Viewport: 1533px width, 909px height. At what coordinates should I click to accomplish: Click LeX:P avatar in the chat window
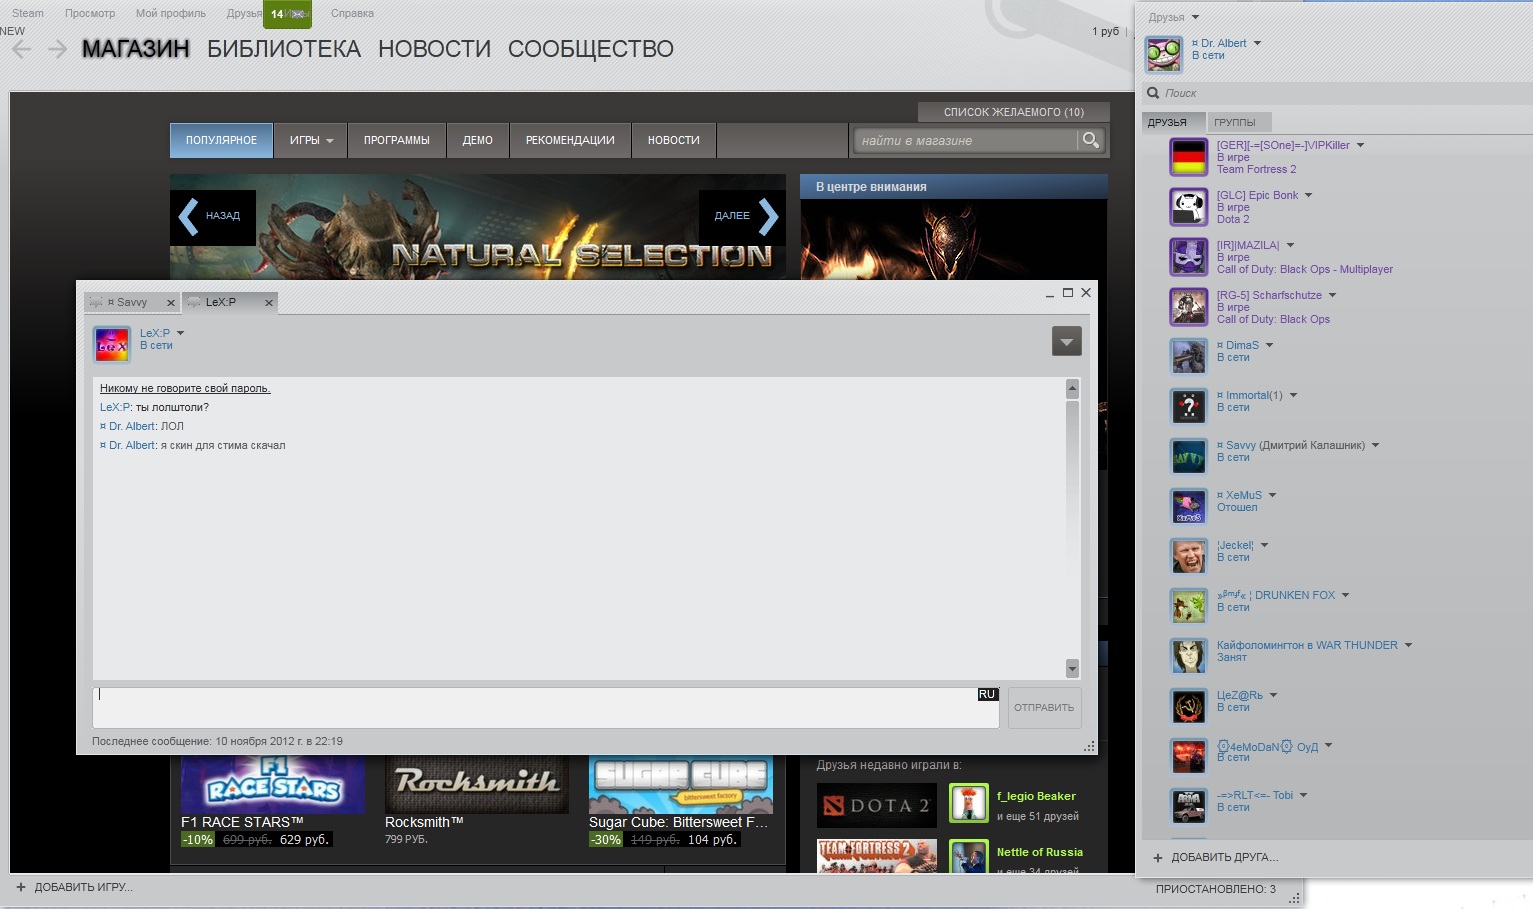(112, 345)
